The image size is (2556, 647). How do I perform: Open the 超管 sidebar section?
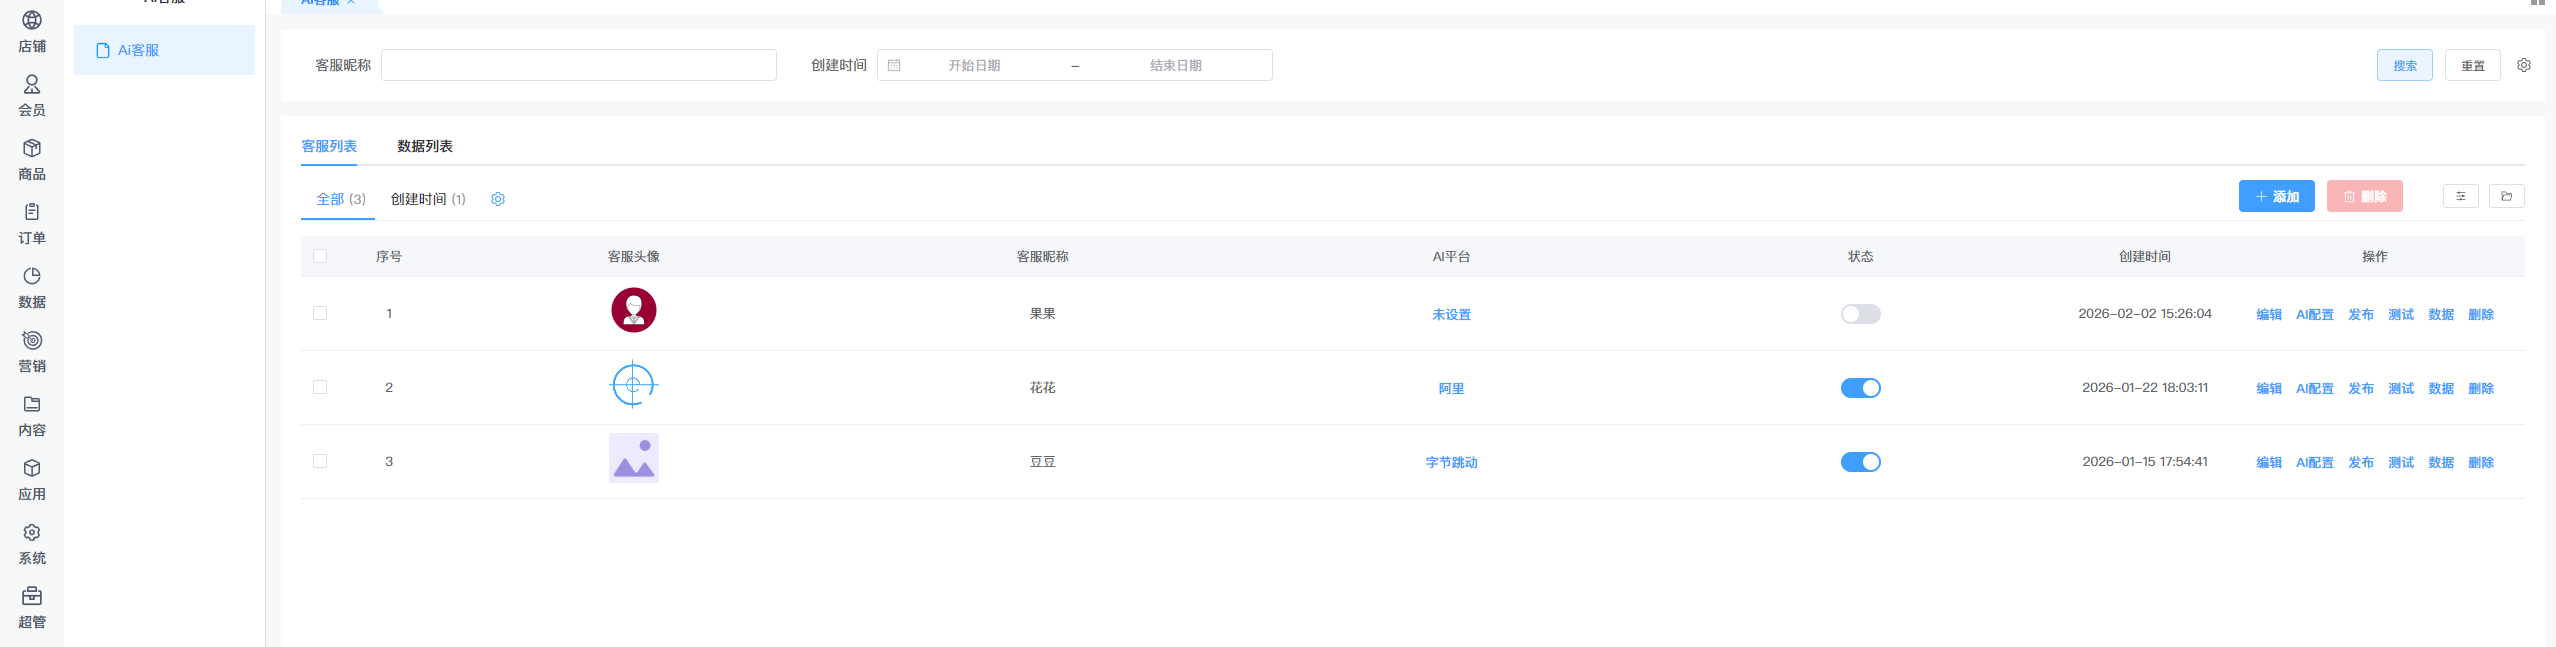coord(32,608)
